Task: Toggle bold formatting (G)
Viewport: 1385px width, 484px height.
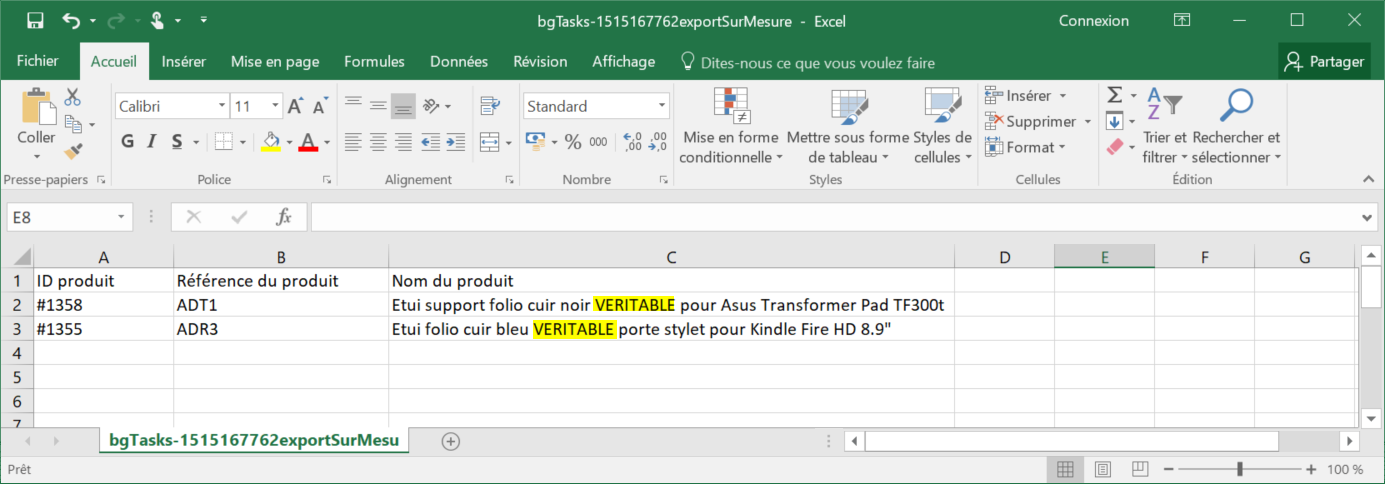Action: (127, 141)
